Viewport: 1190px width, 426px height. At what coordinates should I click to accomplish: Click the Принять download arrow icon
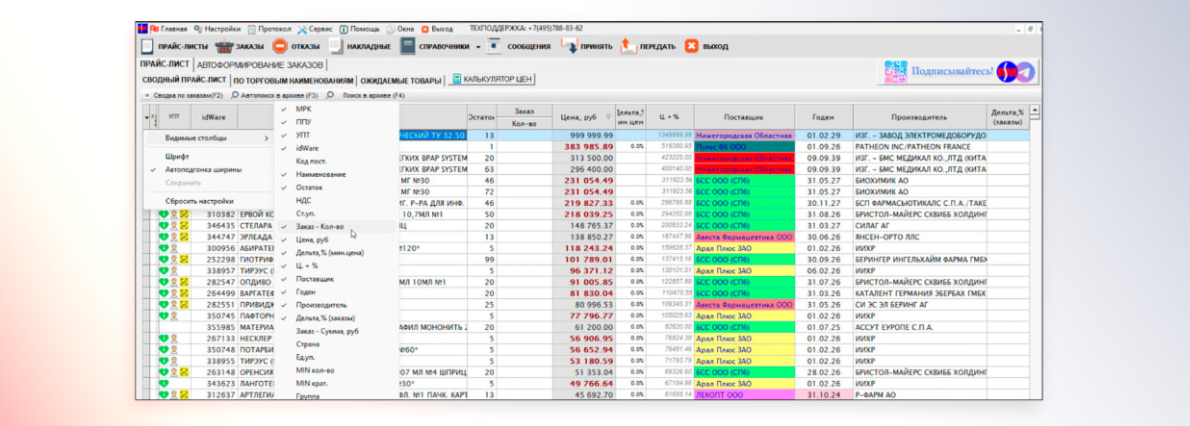pos(569,46)
